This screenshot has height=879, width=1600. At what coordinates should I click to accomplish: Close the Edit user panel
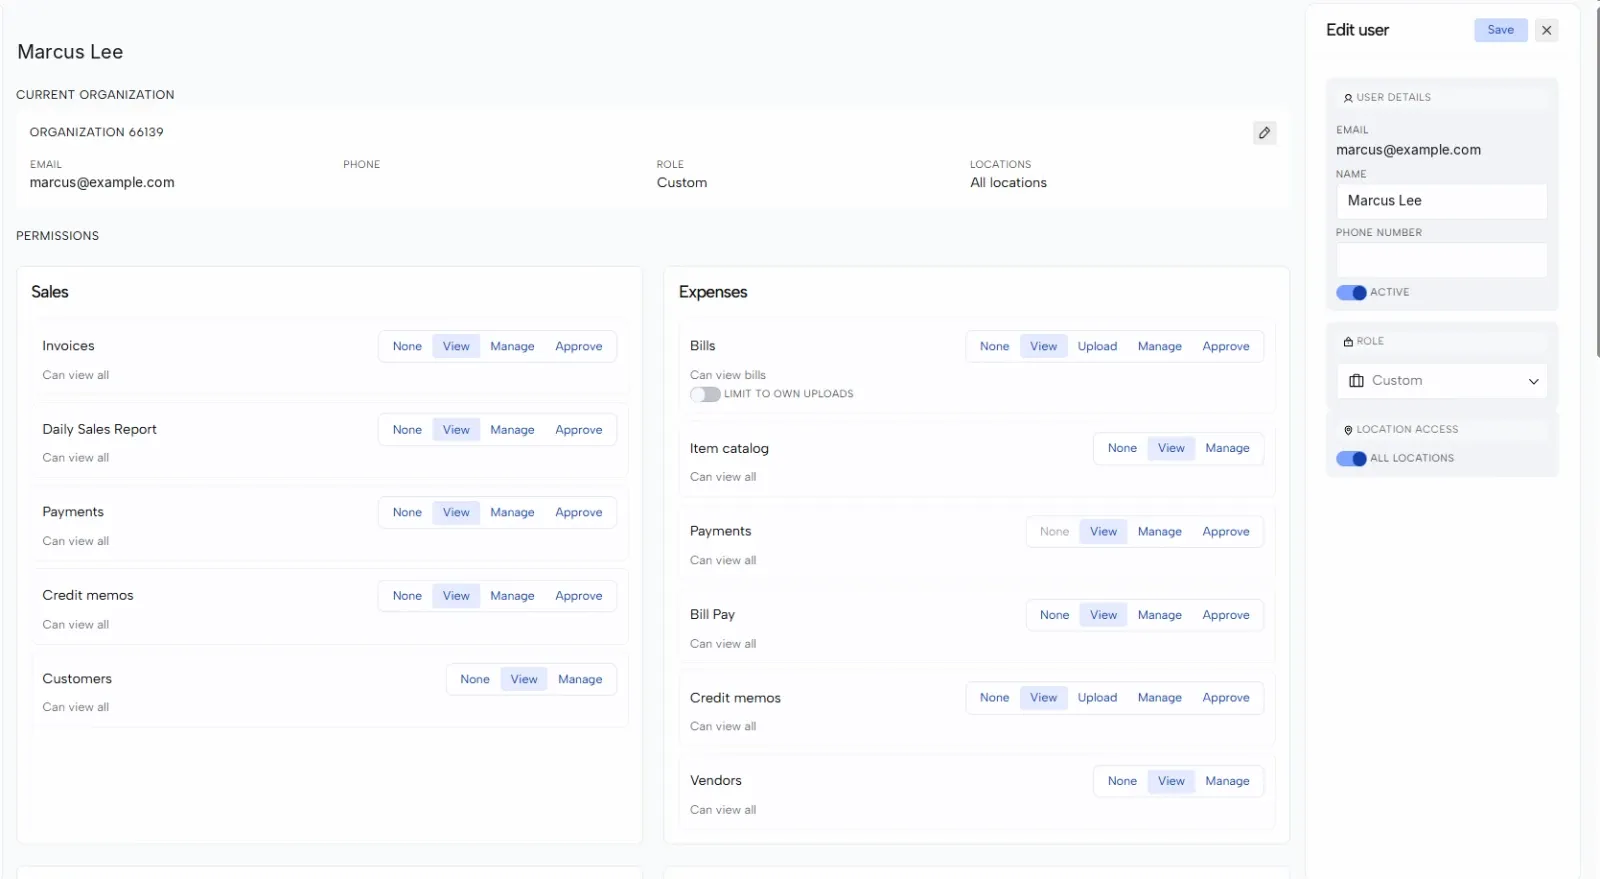coord(1546,30)
